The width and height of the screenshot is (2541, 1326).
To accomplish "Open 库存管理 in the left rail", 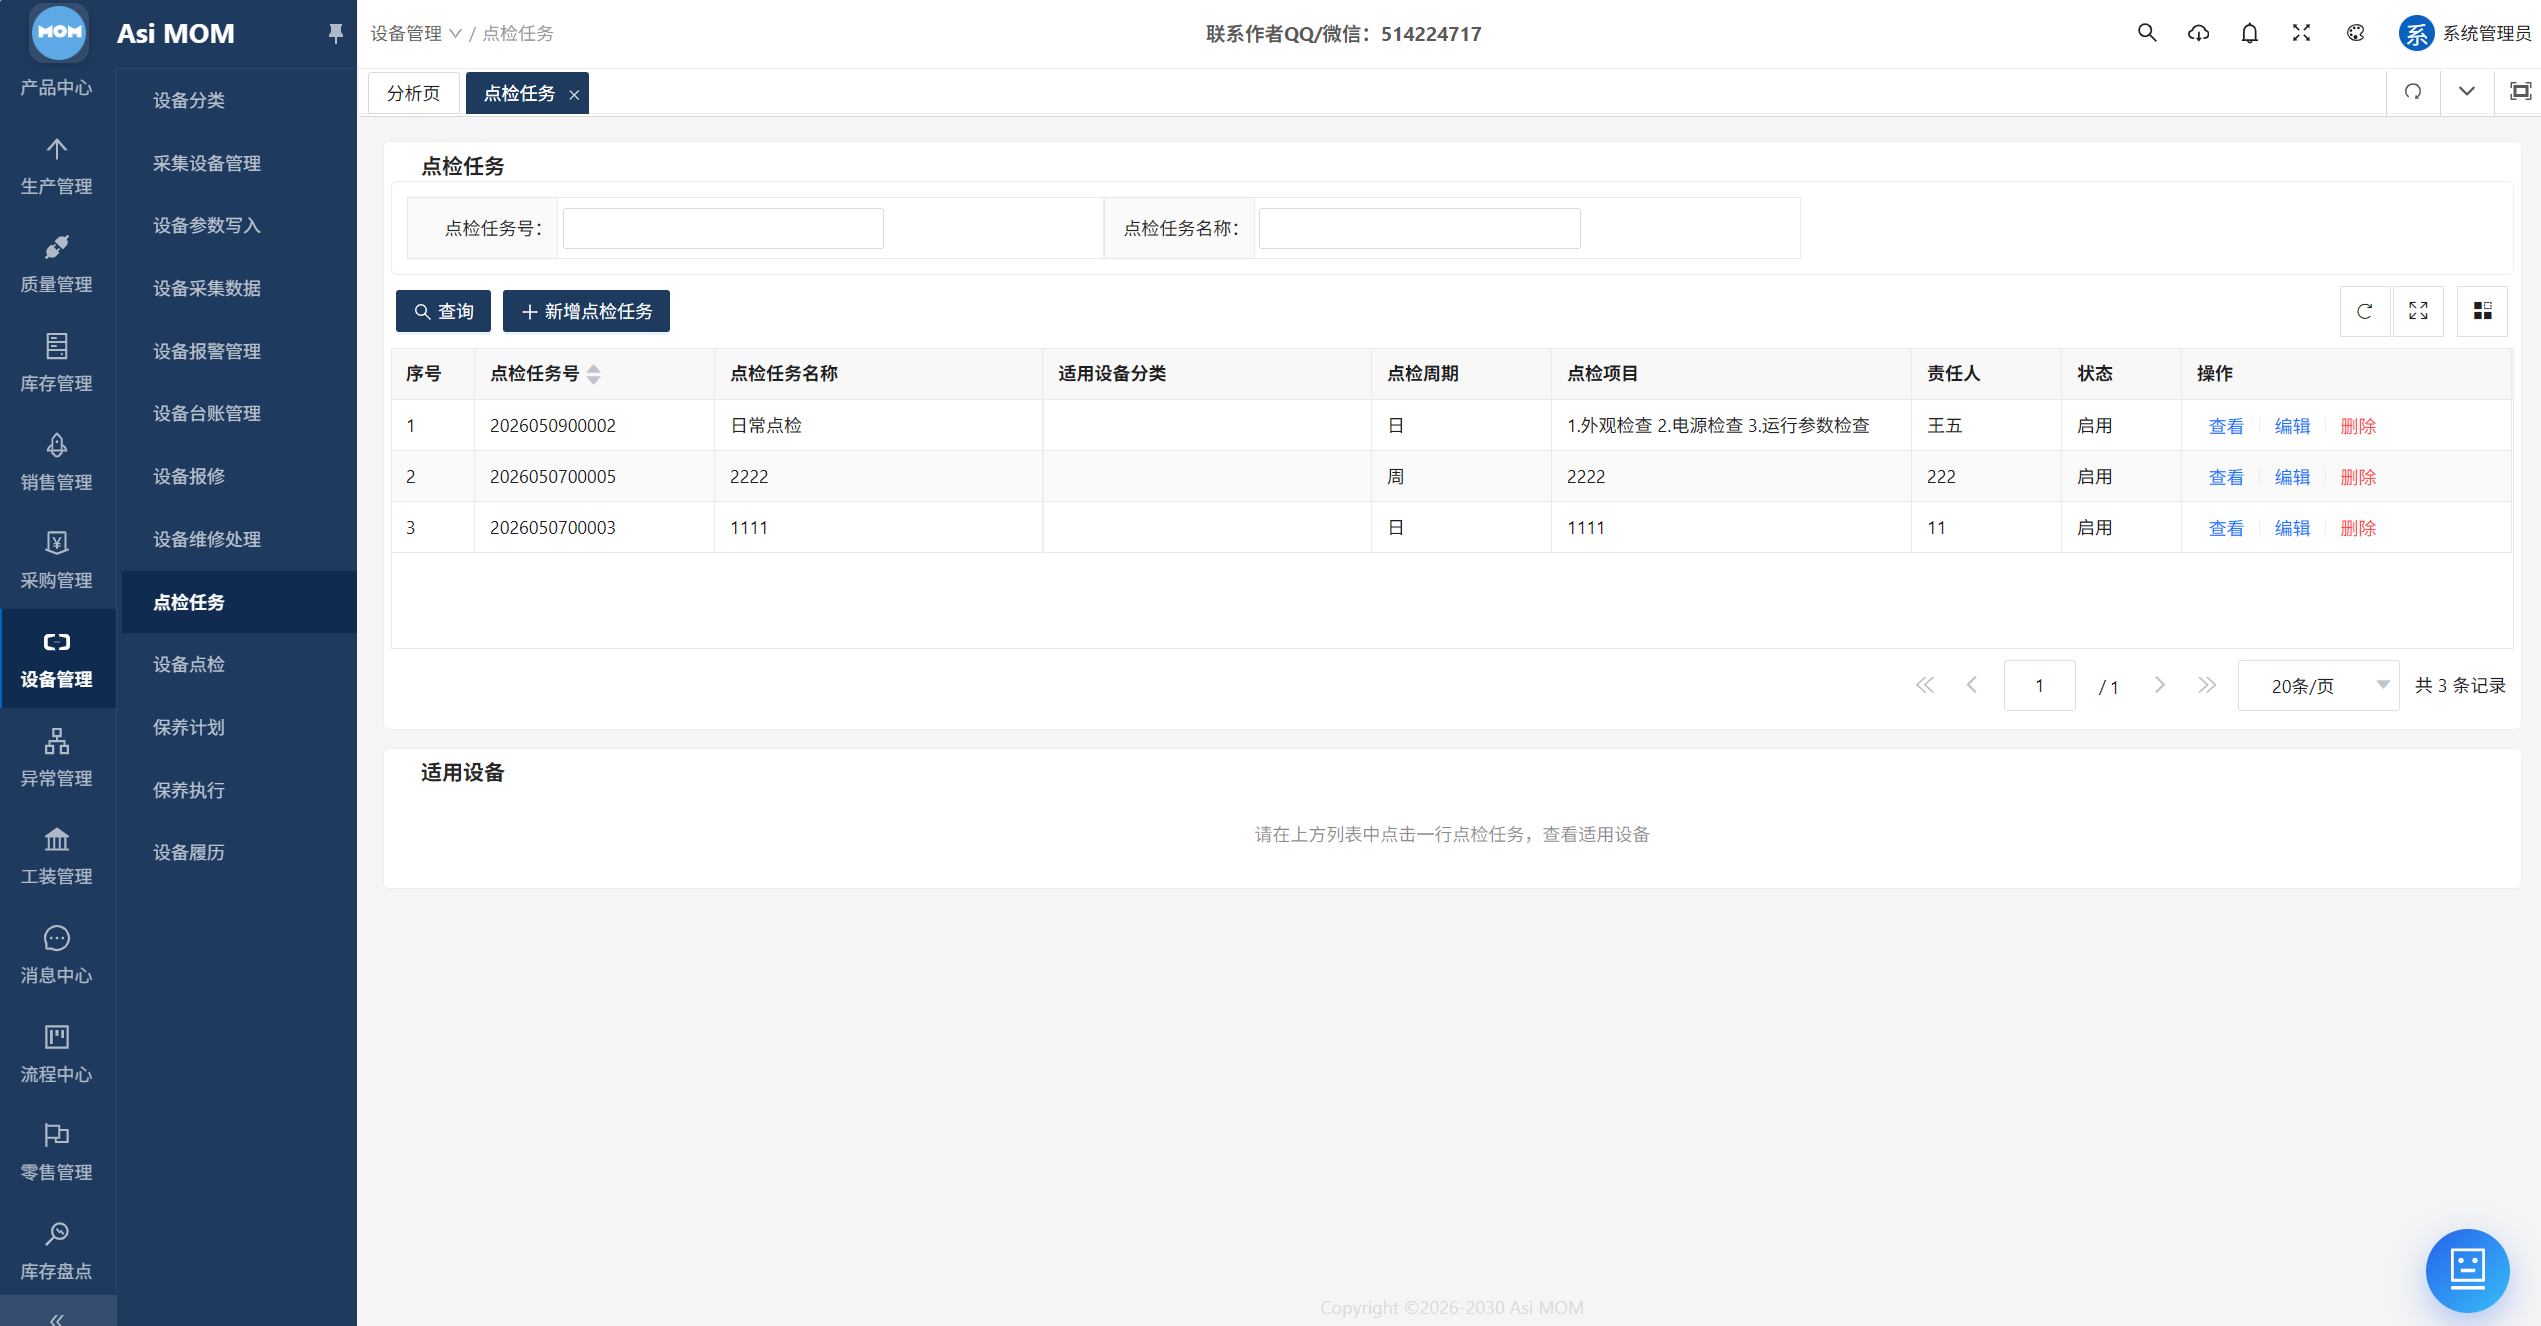I will coord(57,364).
